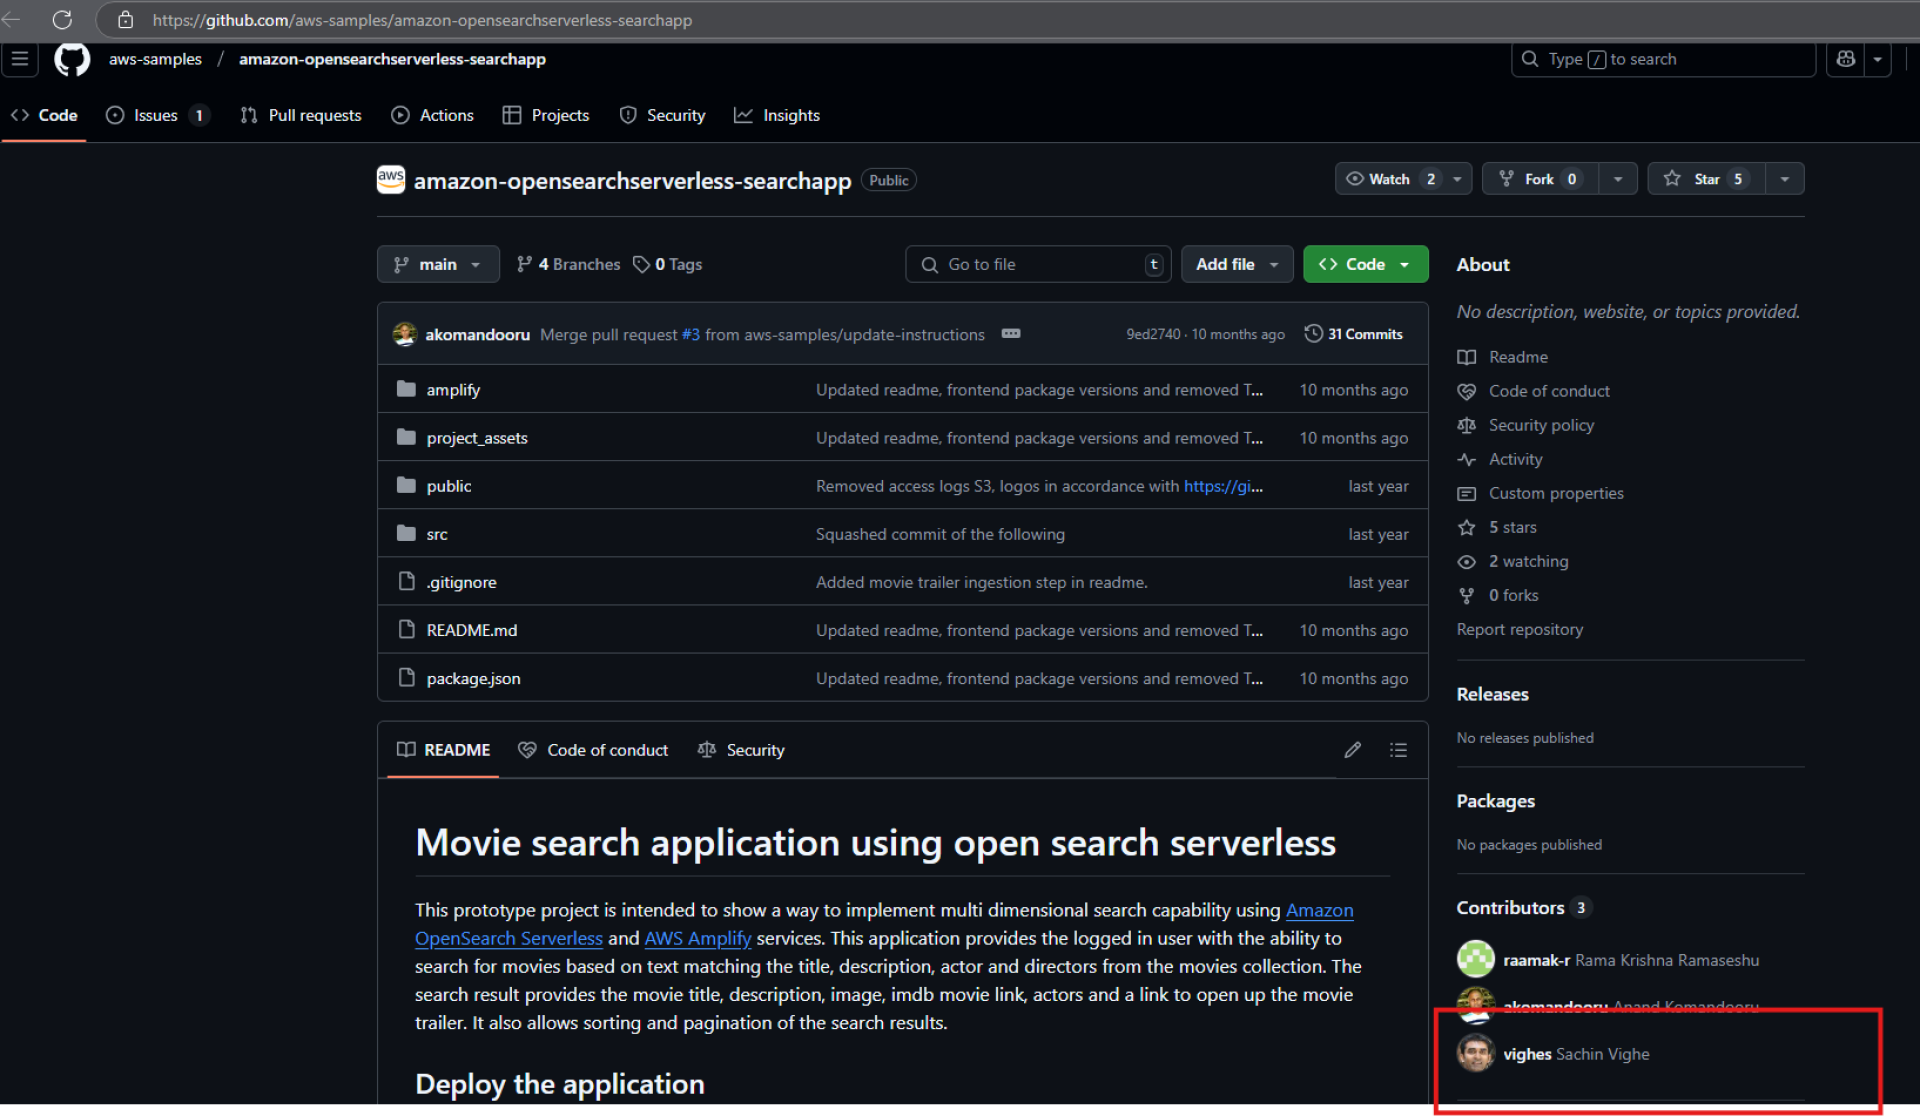
Task: Open the main branch selector dropdown
Action: [x=437, y=263]
